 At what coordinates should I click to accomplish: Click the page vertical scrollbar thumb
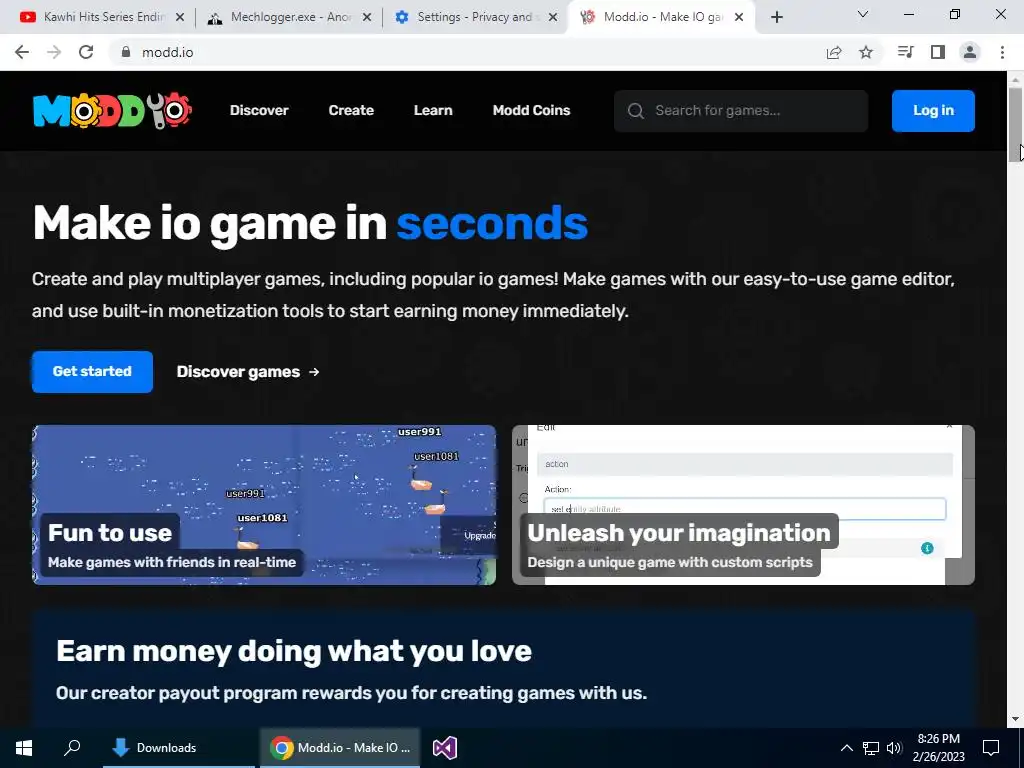pos(1016,124)
